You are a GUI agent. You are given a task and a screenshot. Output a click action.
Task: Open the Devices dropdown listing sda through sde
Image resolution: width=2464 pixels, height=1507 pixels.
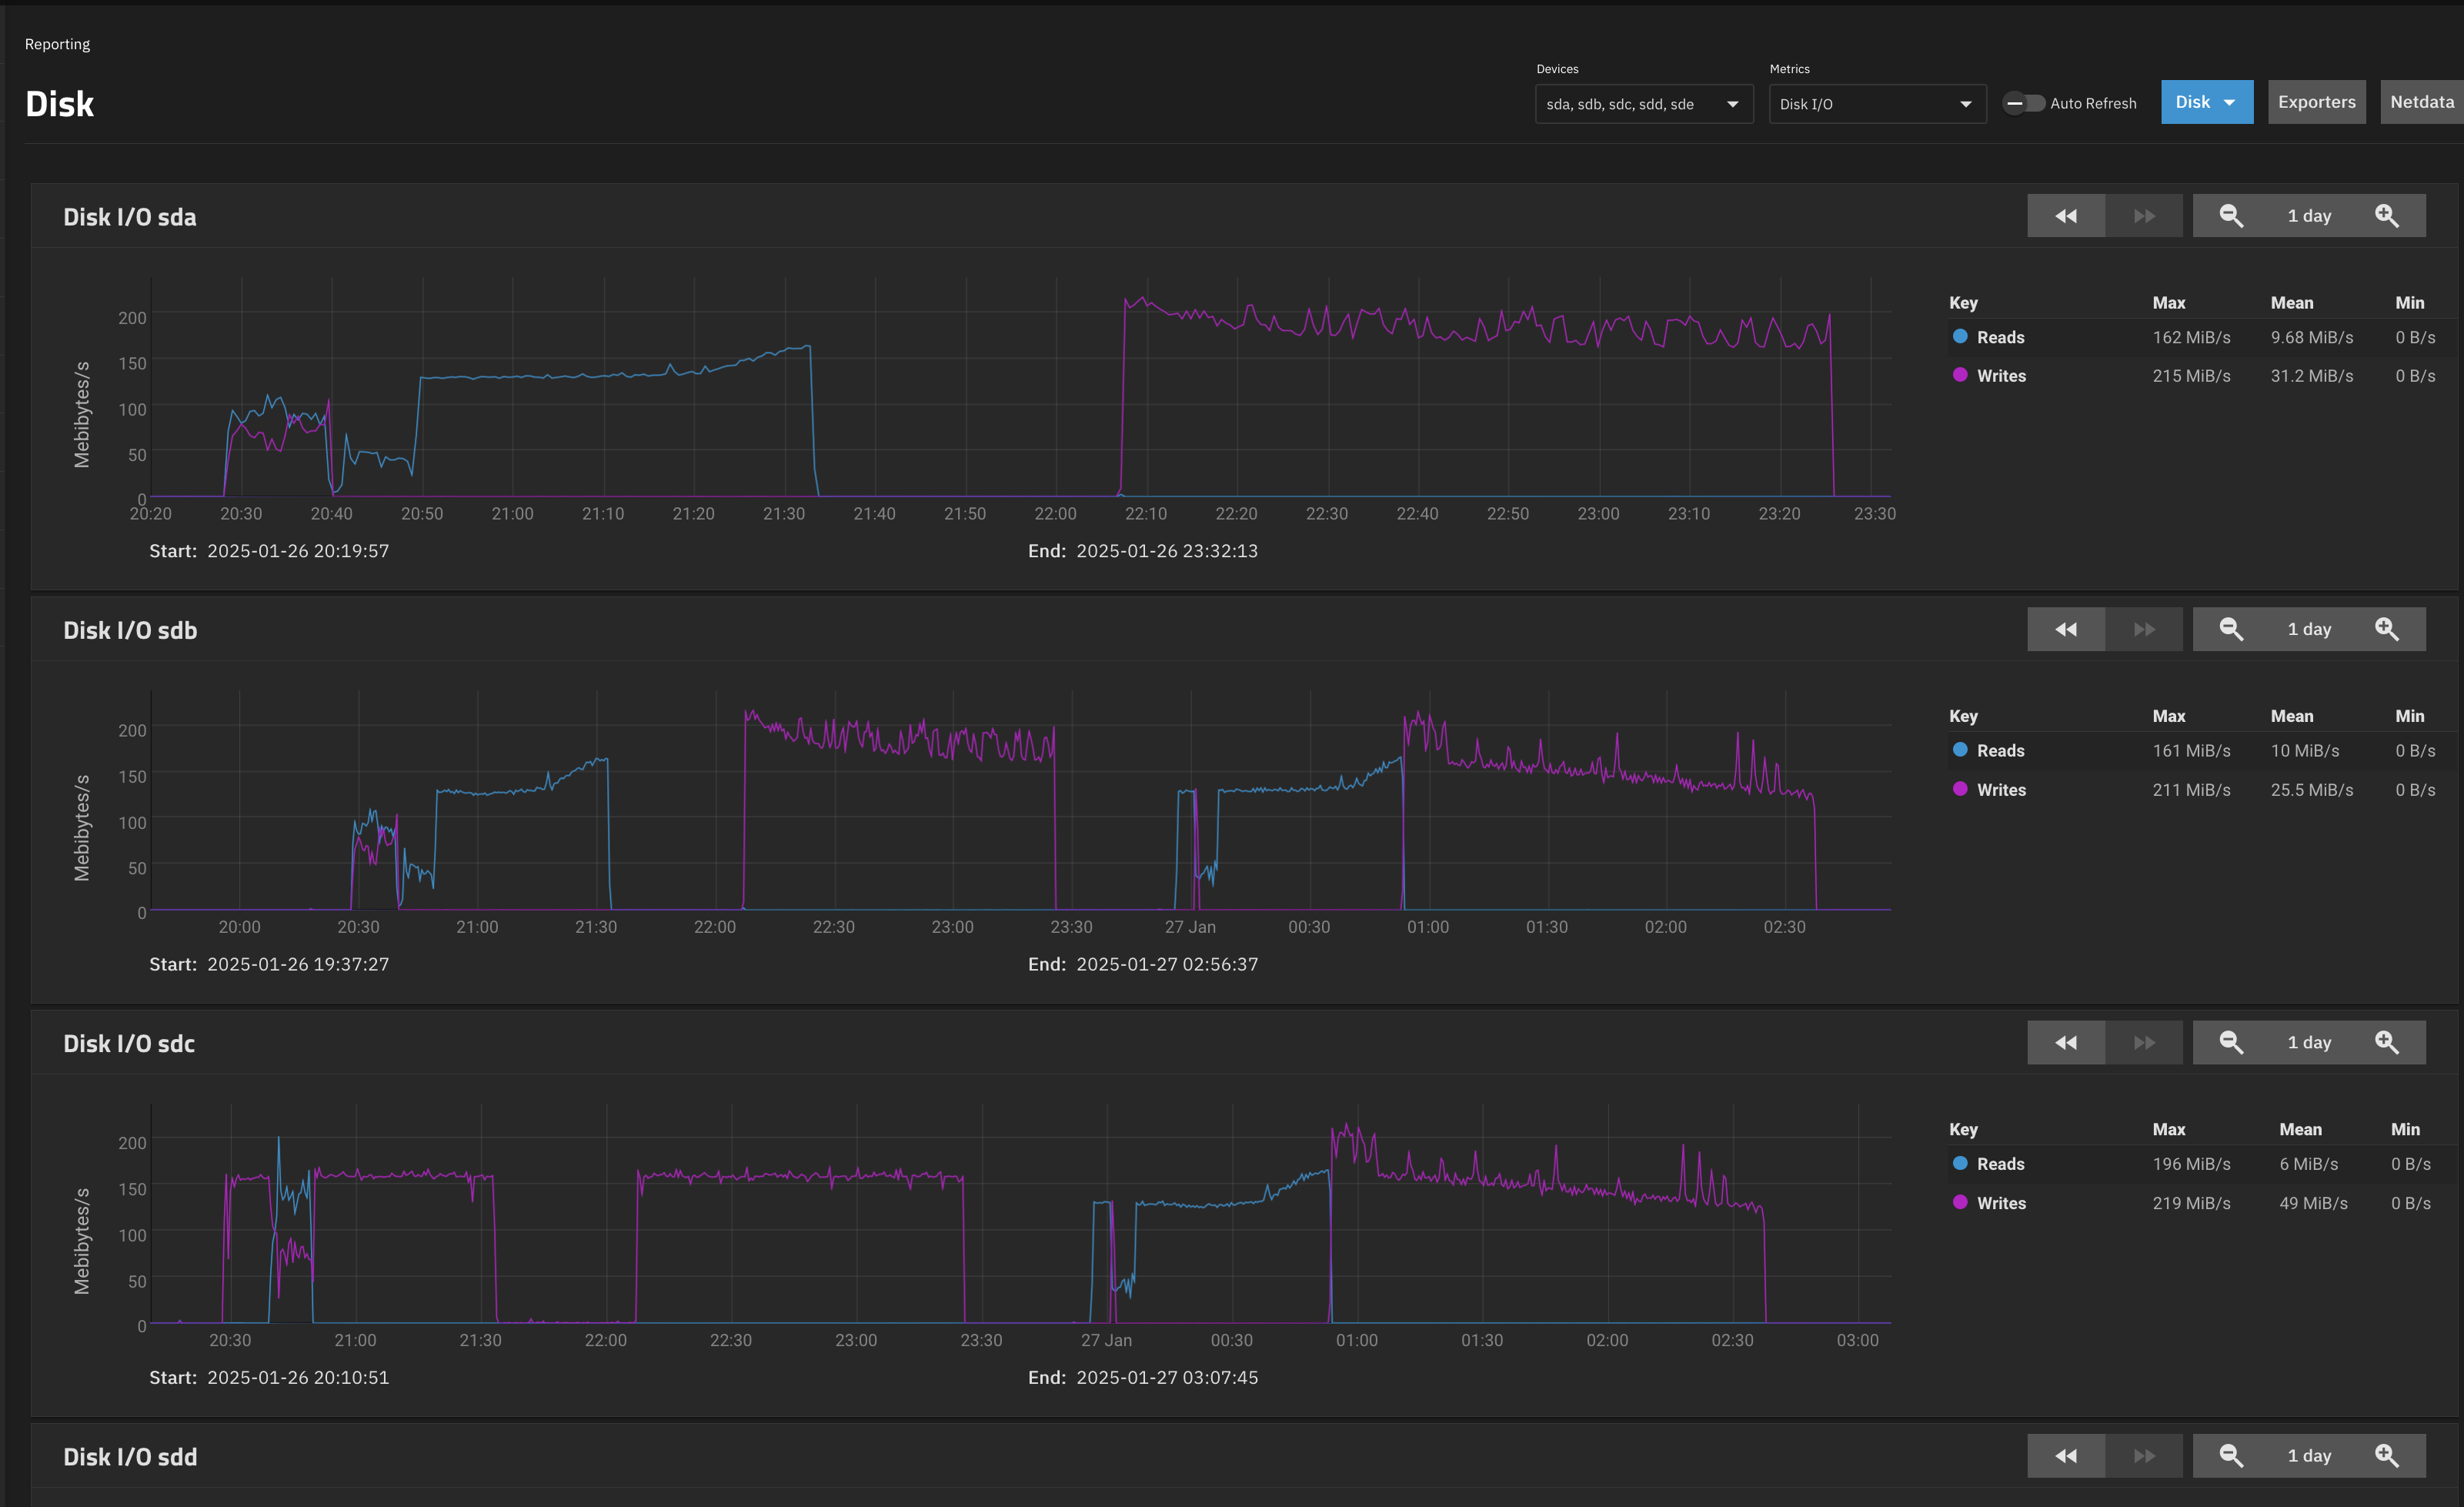(x=1644, y=104)
